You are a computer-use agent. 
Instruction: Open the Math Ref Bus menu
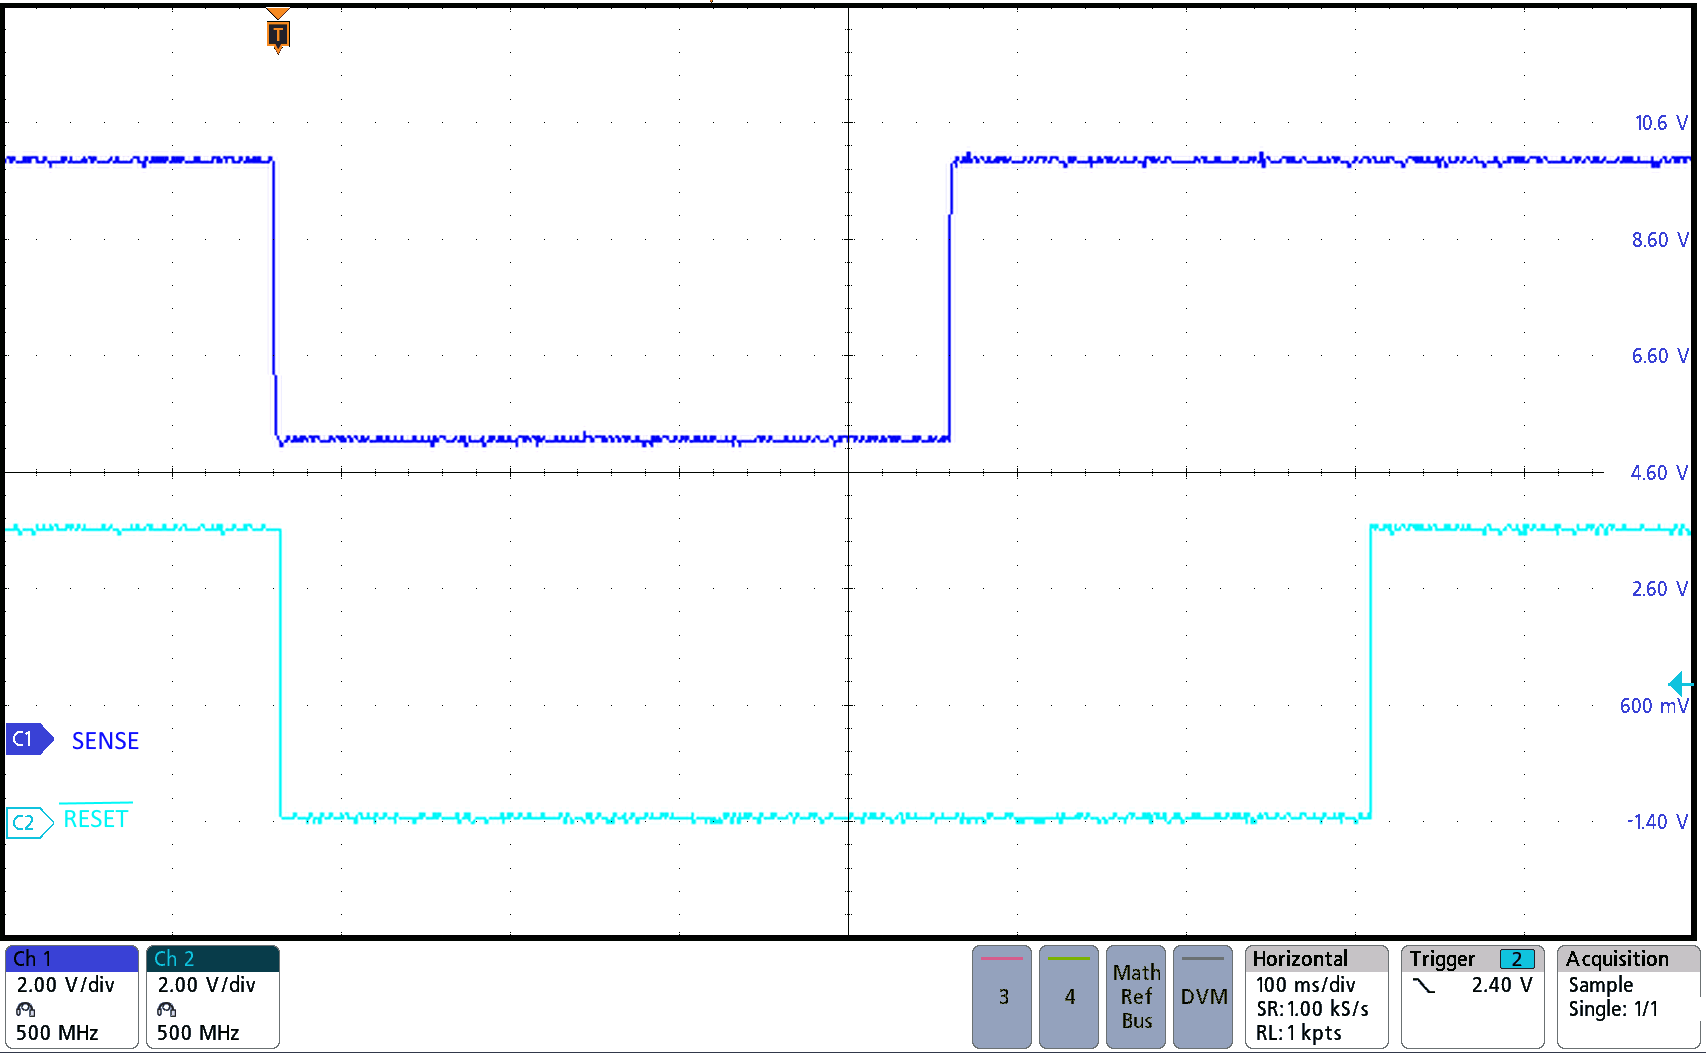[1136, 996]
